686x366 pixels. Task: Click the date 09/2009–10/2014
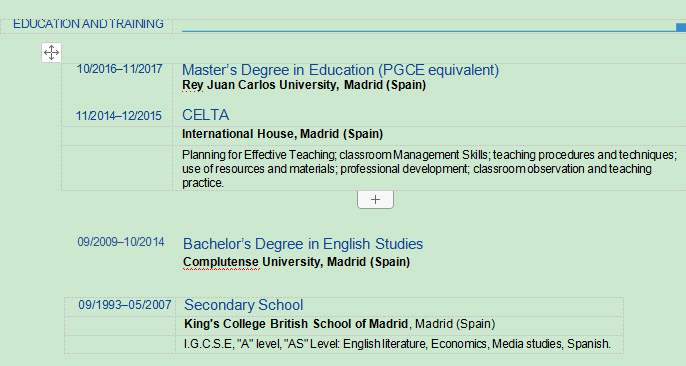(x=121, y=242)
